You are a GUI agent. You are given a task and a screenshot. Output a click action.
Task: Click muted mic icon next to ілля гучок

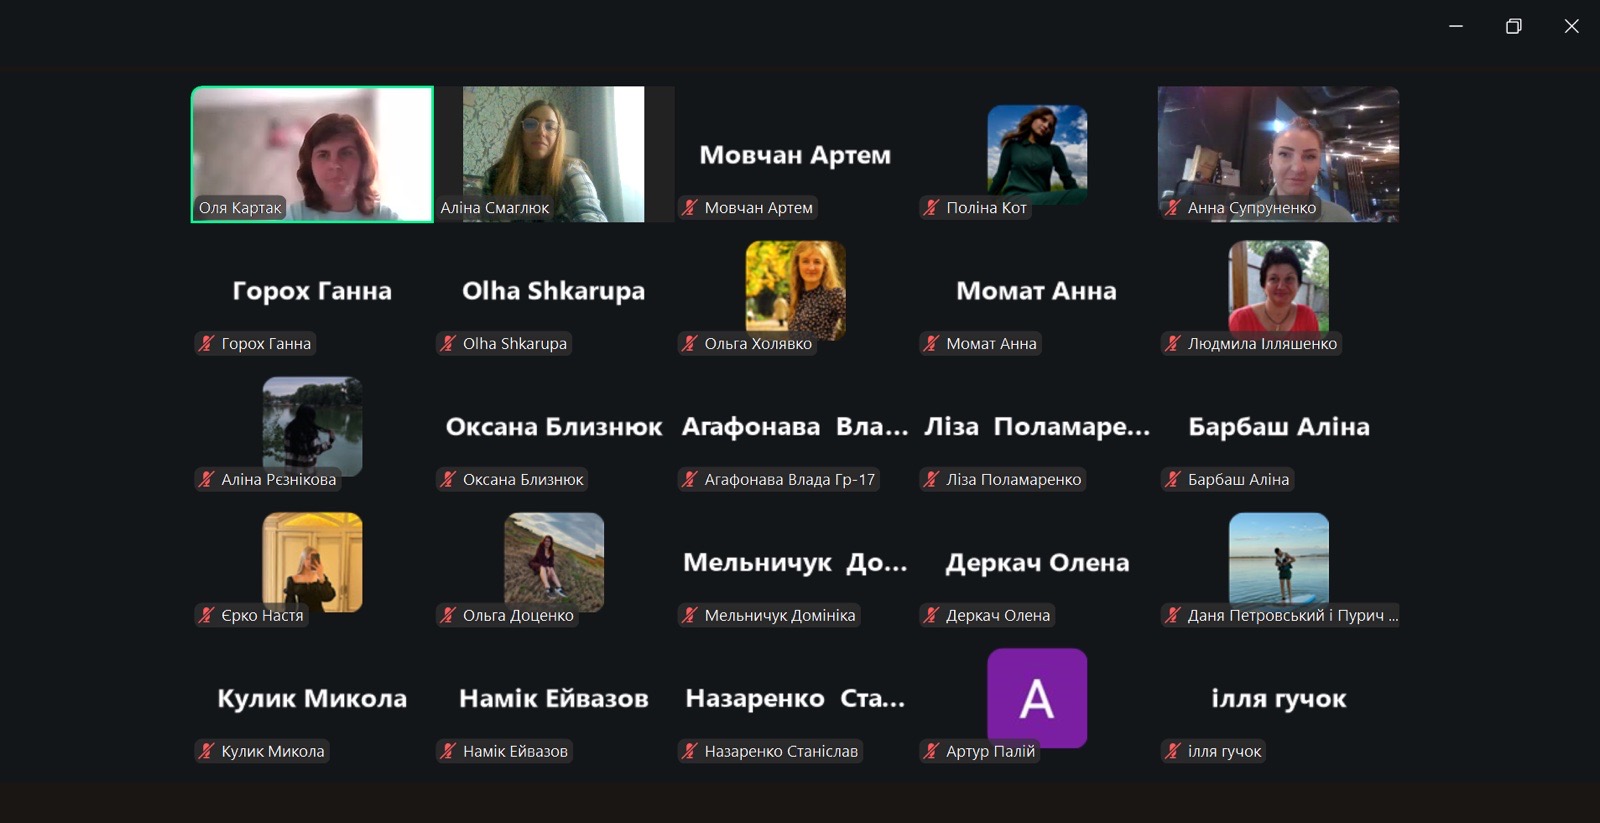click(x=1173, y=752)
